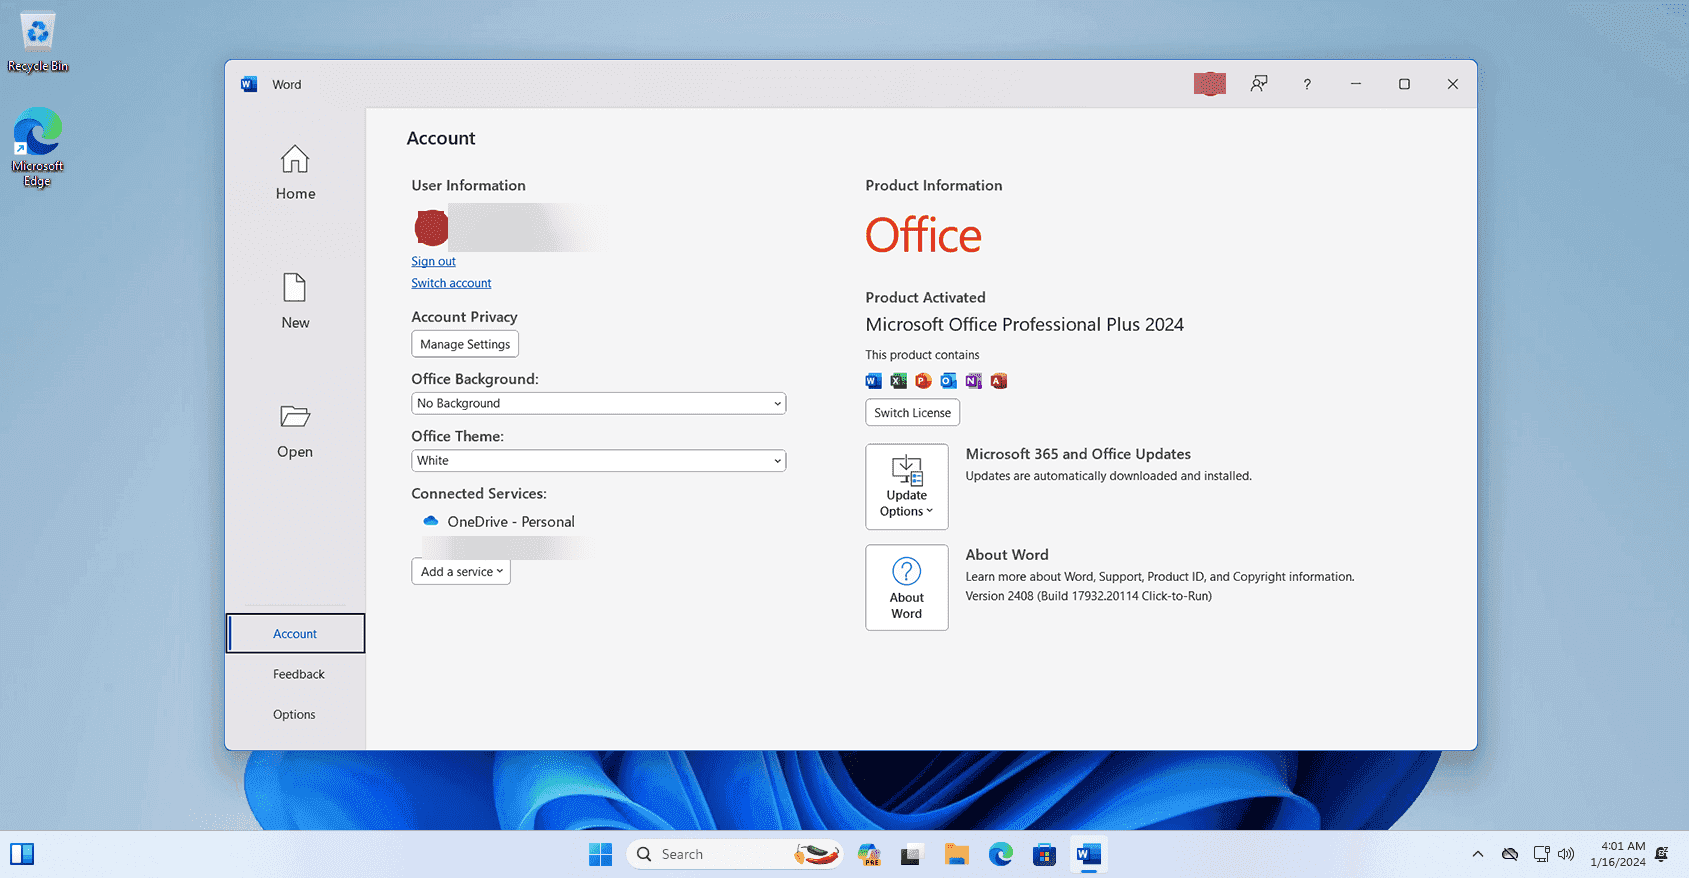Select the Account tab in the sidebar
This screenshot has width=1689, height=878.
pyautogui.click(x=295, y=634)
